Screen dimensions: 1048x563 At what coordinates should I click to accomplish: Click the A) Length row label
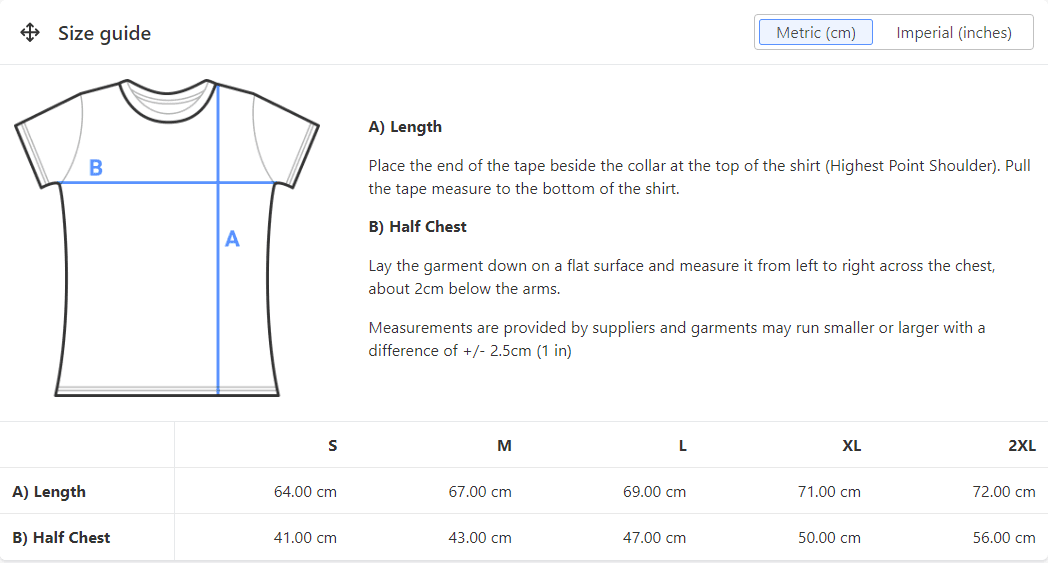tap(49, 492)
